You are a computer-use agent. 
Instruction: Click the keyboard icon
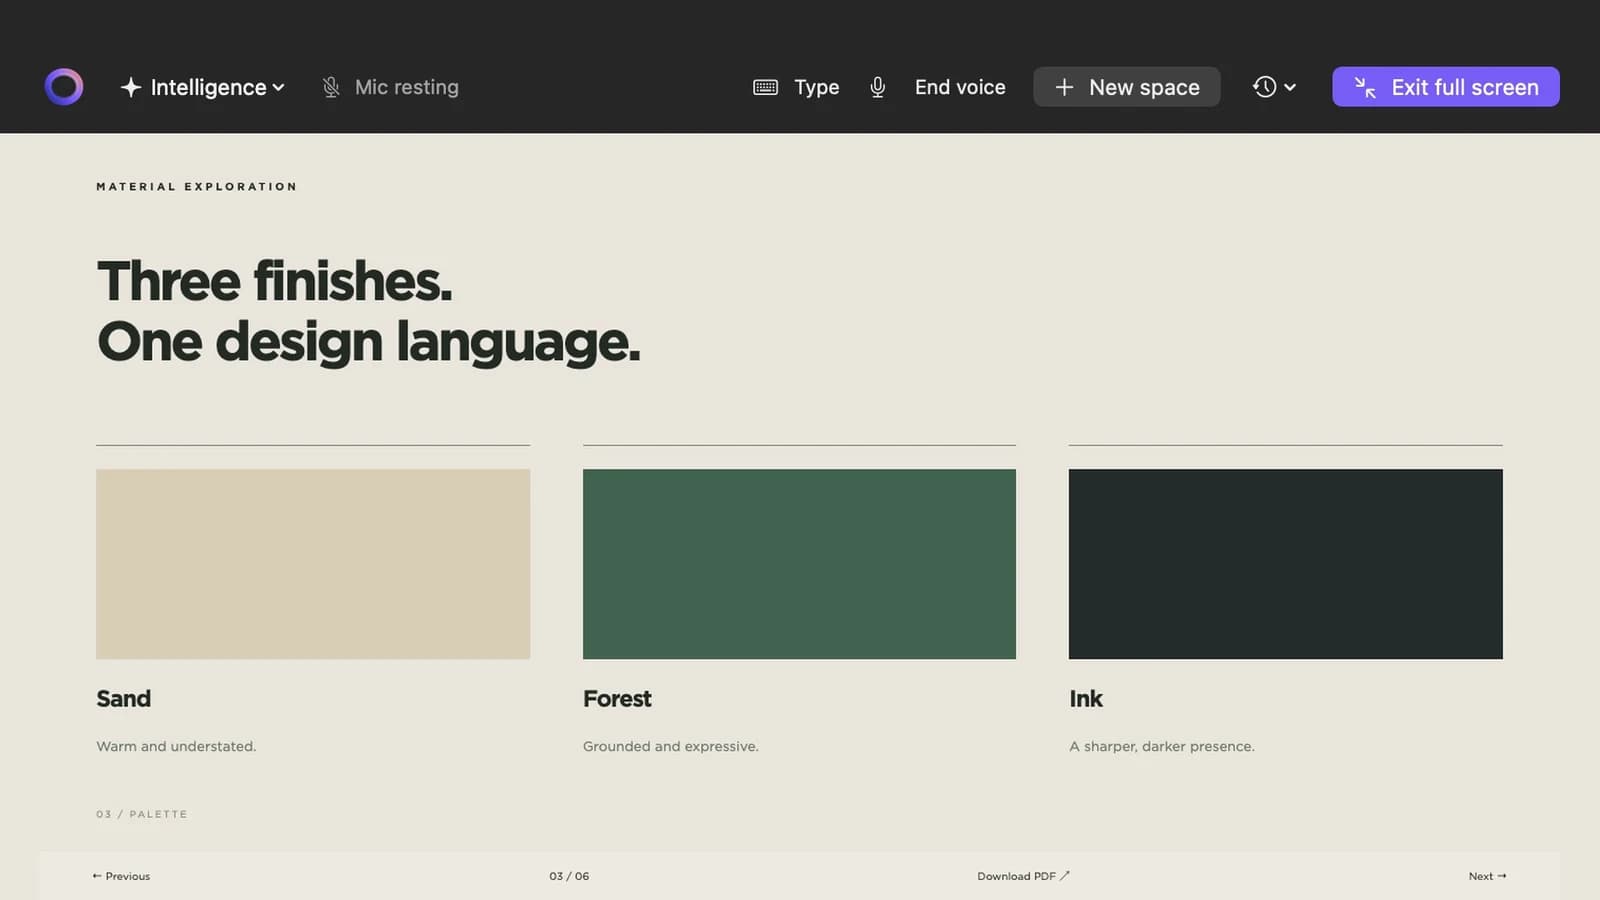point(765,87)
